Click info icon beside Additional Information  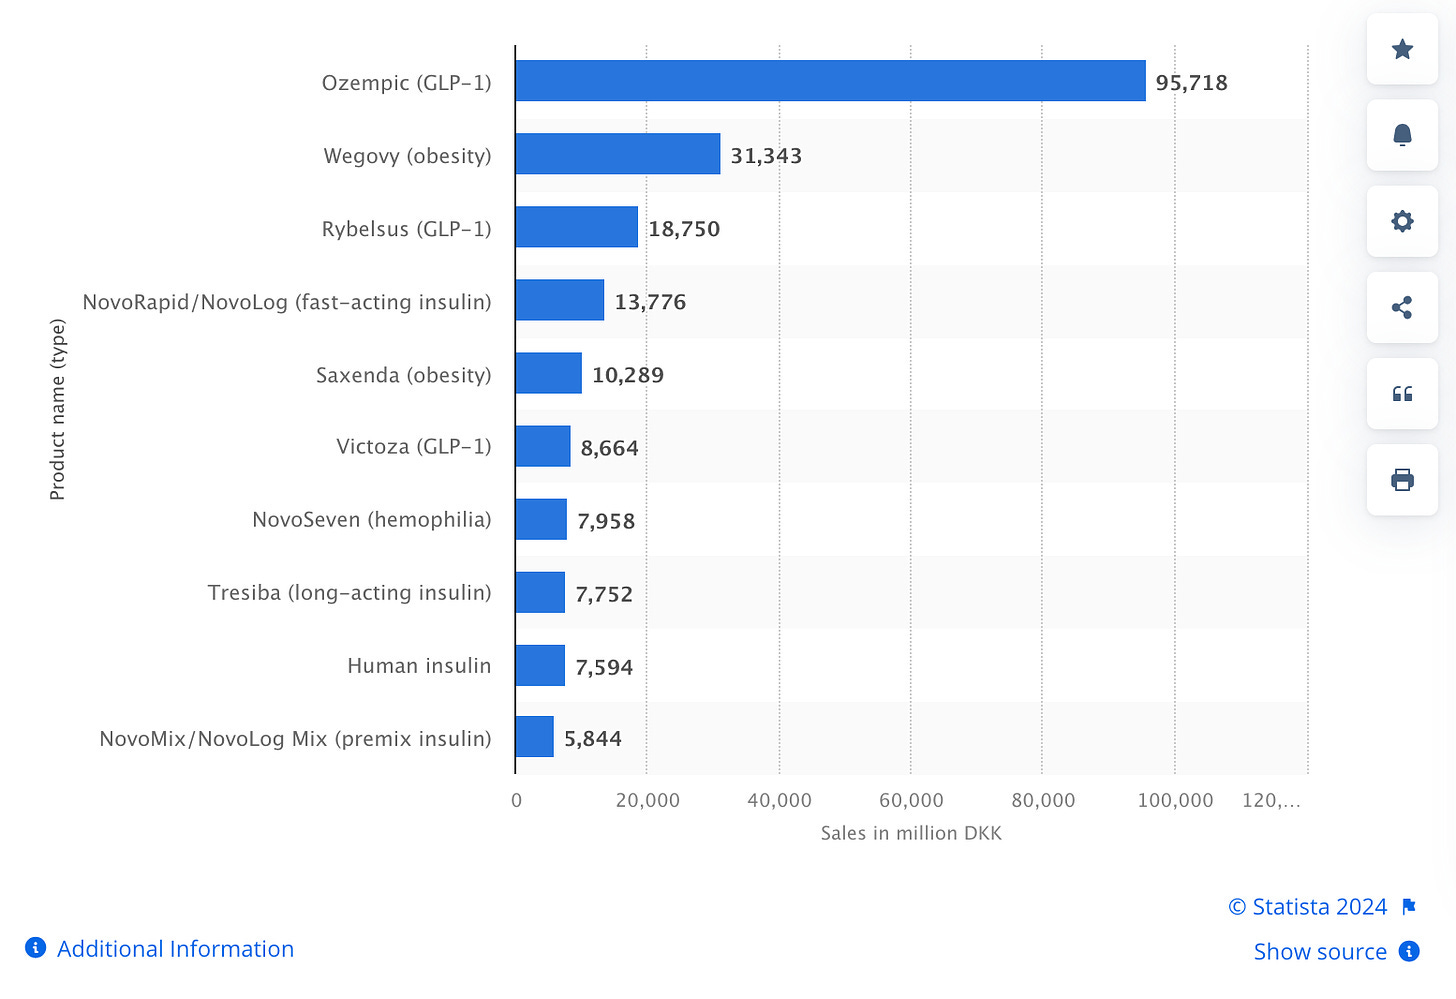click(35, 947)
